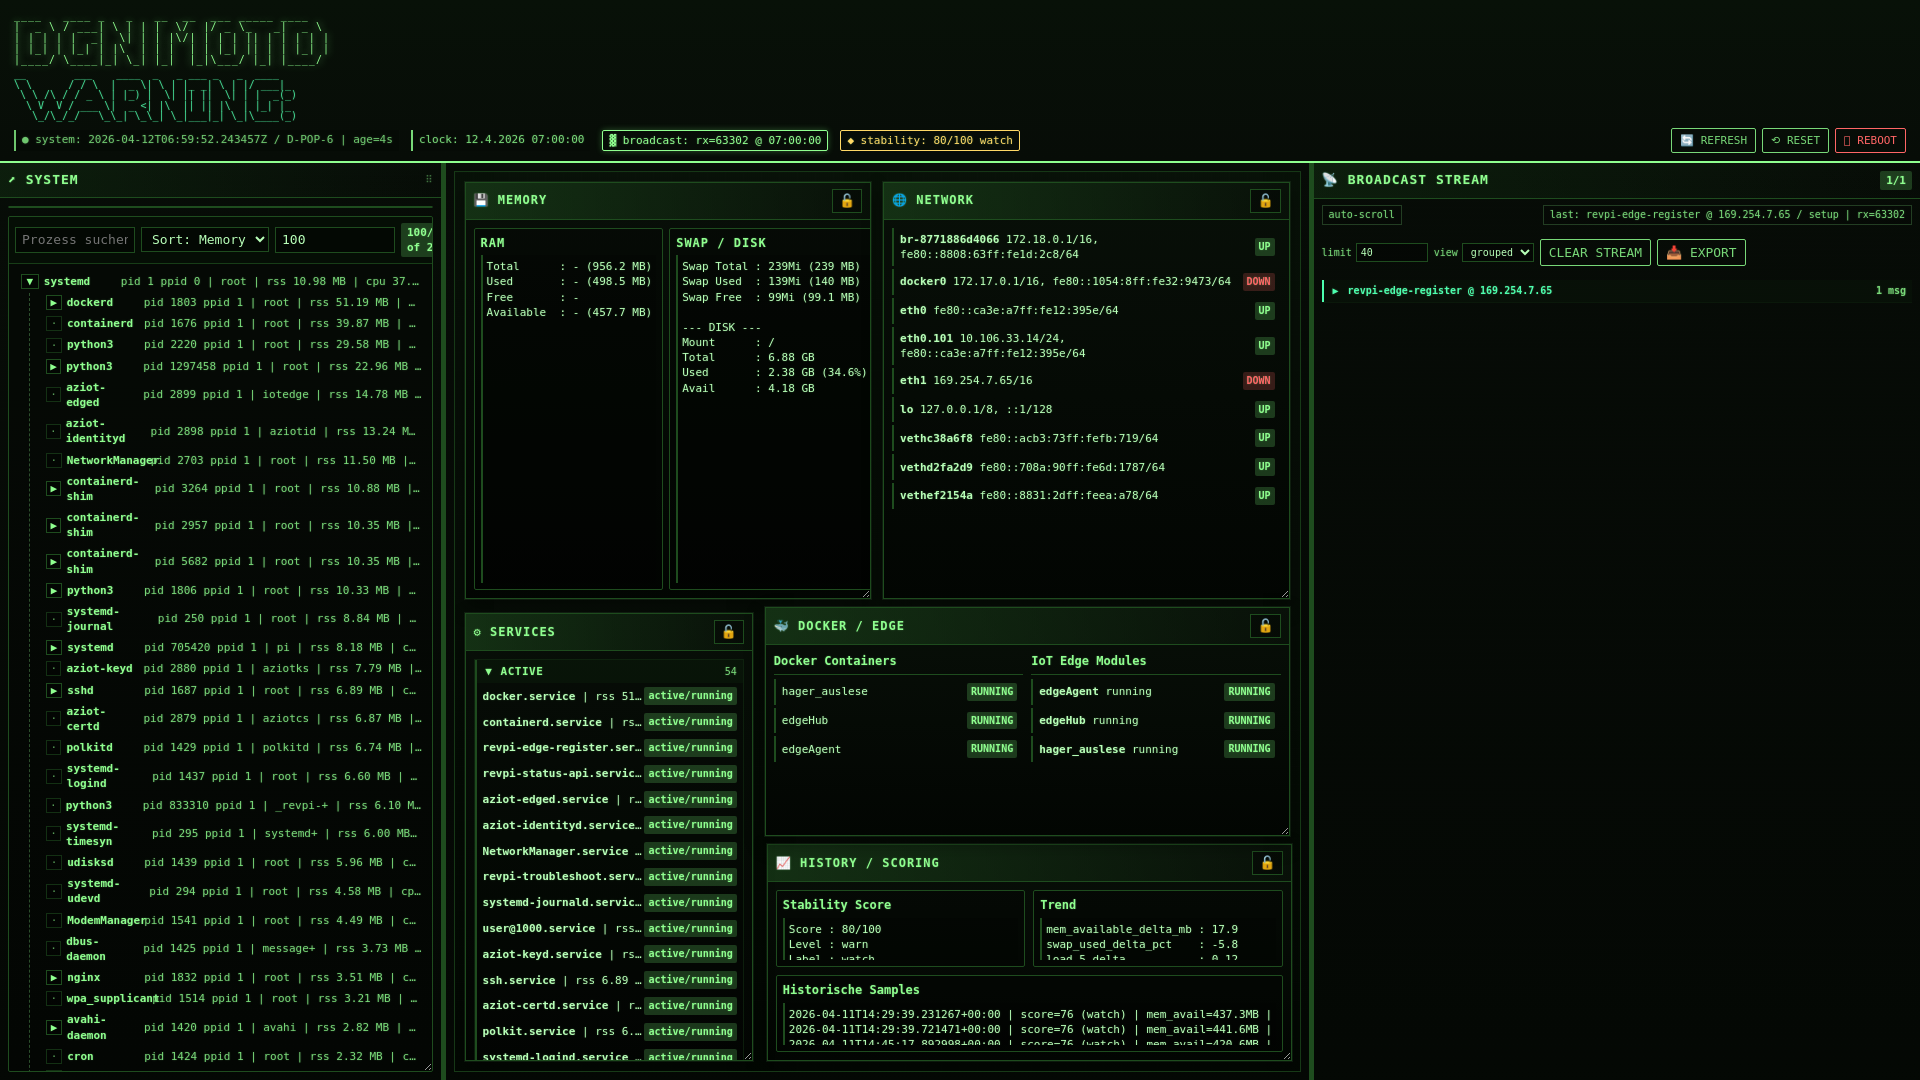Clear the broadcast stream
The image size is (1920, 1080).
tap(1595, 253)
